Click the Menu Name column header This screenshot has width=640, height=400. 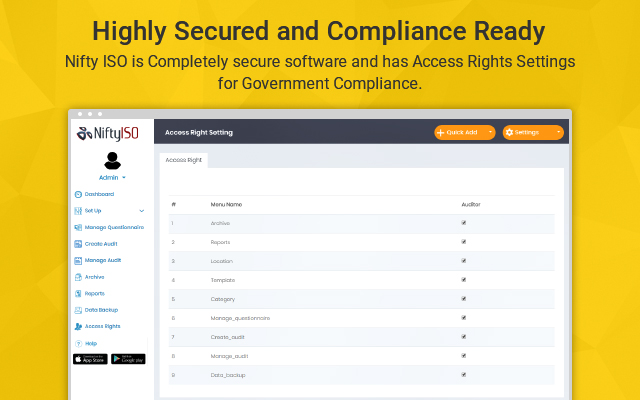(x=226, y=204)
